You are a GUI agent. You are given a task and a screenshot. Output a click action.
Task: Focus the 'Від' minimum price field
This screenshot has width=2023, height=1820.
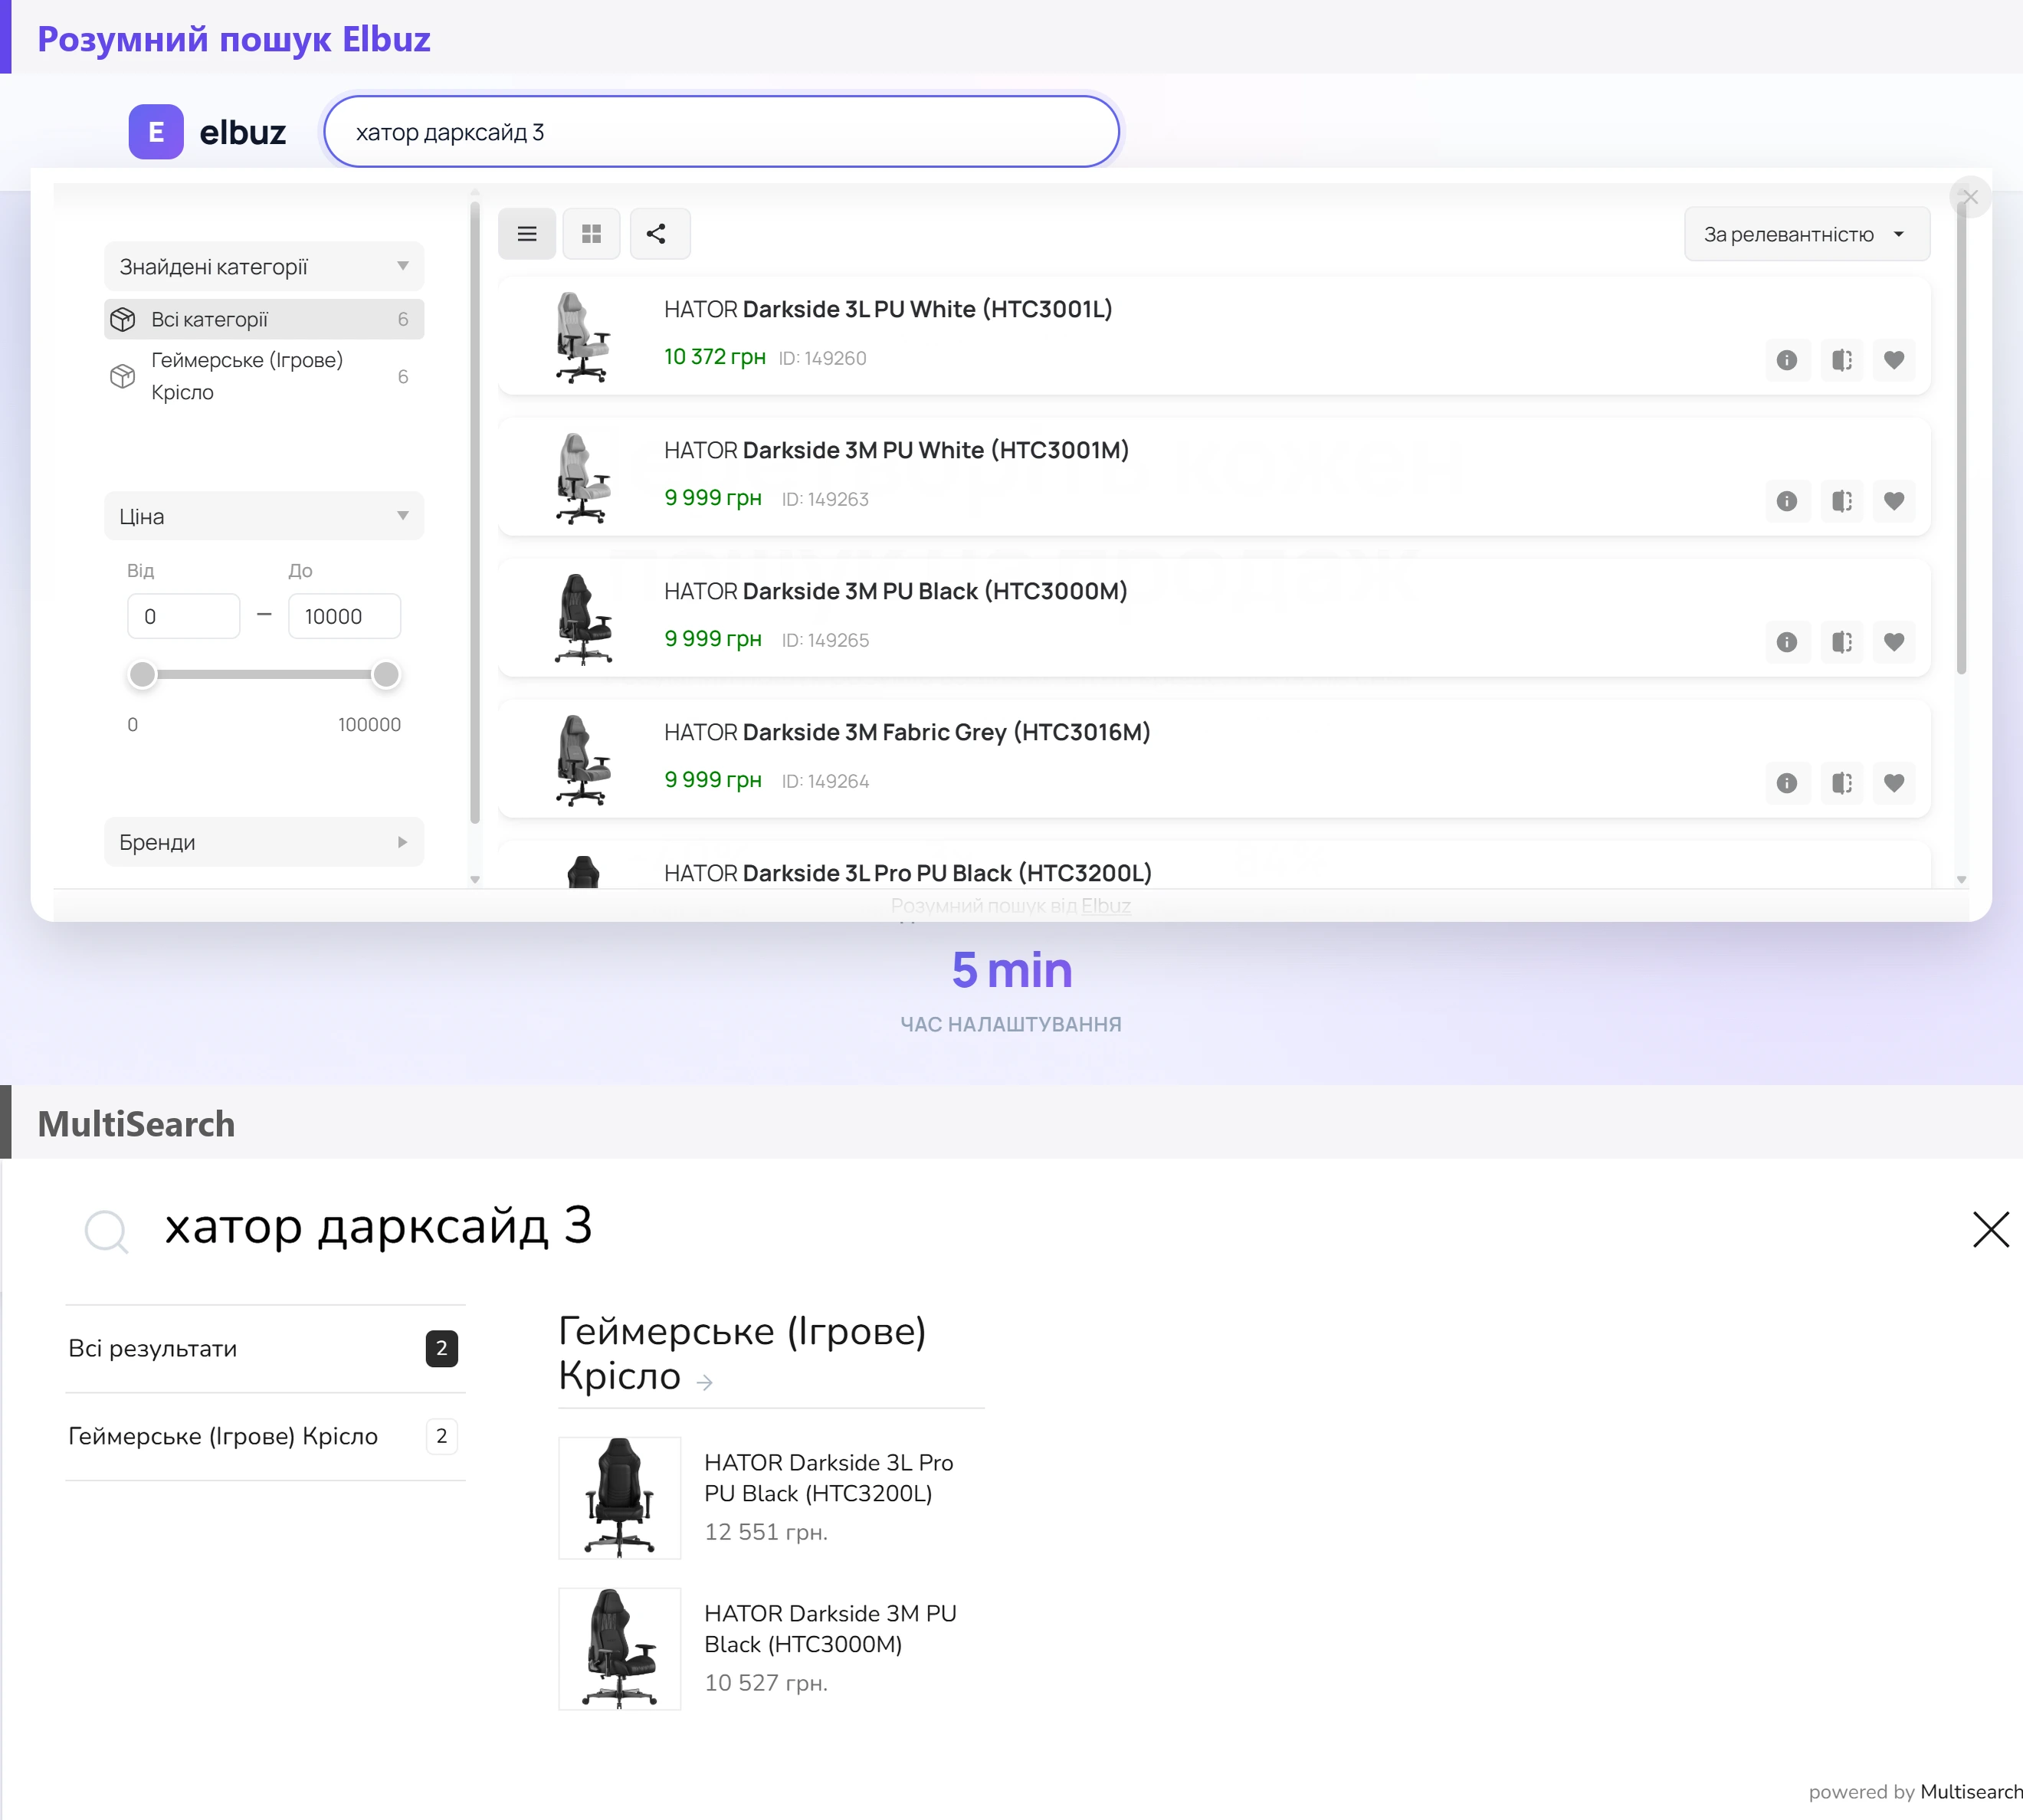pos(184,616)
